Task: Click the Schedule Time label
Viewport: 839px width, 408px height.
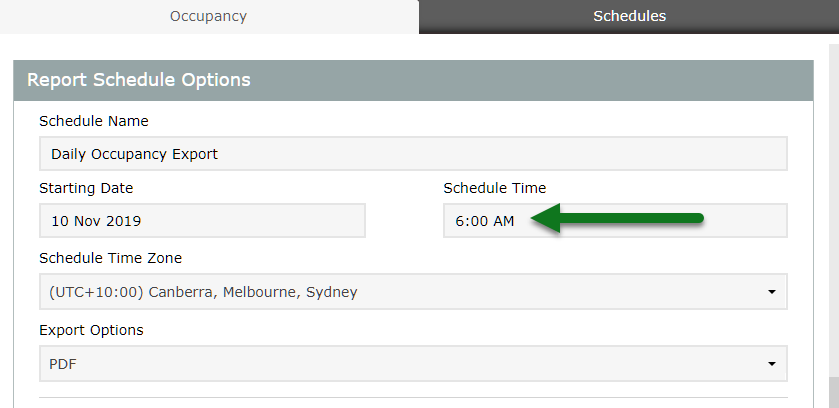Action: (x=494, y=187)
